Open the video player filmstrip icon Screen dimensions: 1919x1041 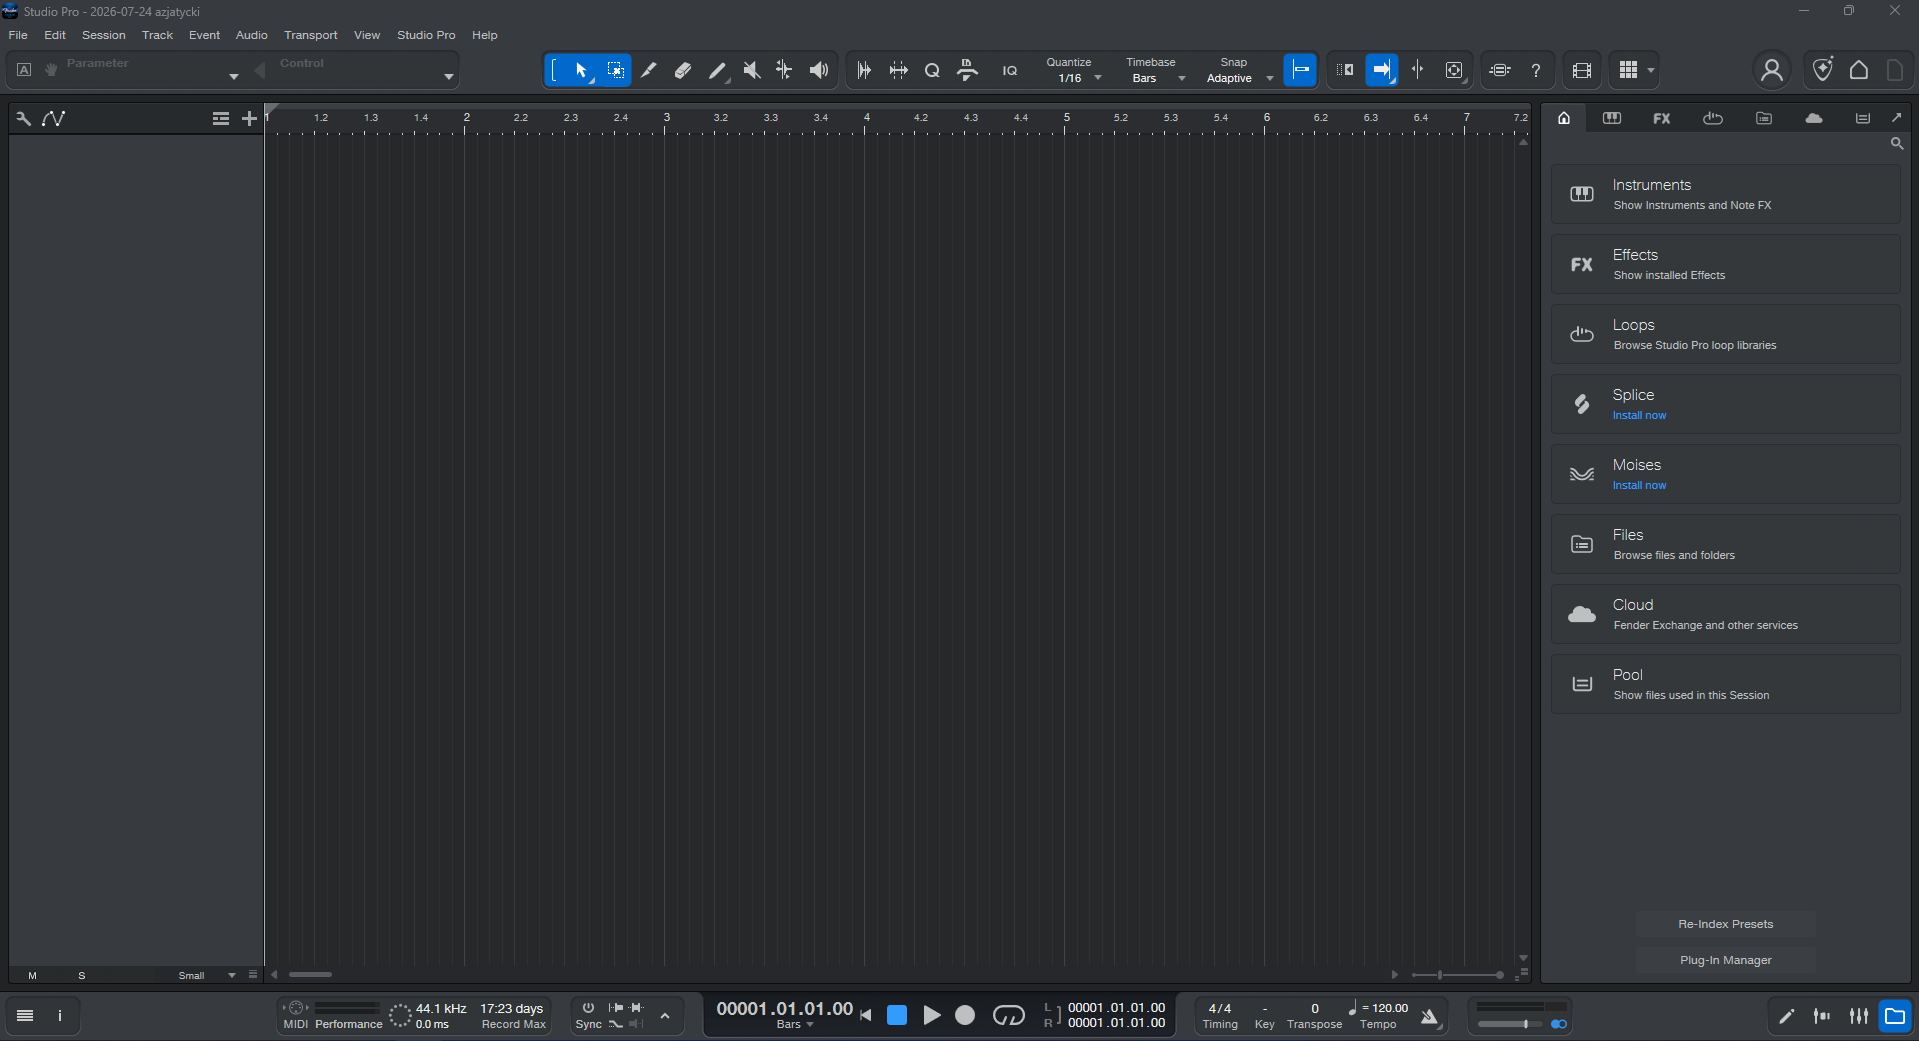pyautogui.click(x=1581, y=70)
